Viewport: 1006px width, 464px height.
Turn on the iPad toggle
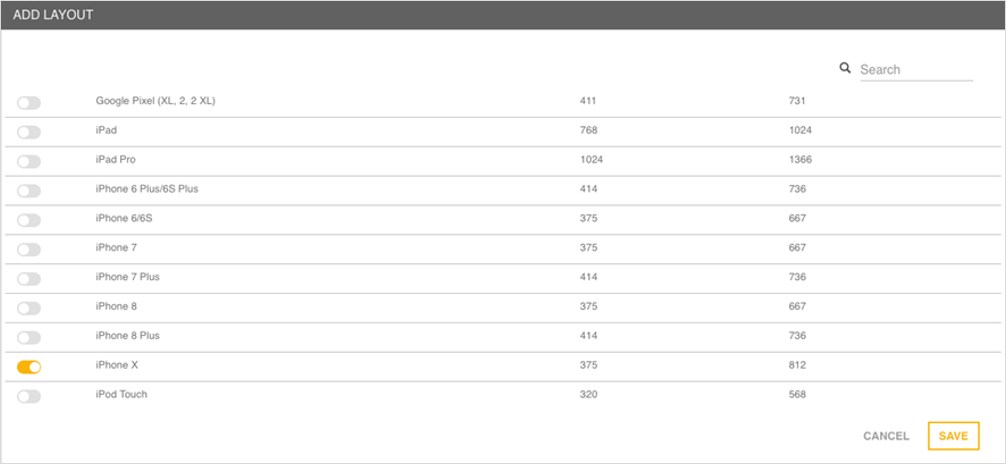pyautogui.click(x=29, y=132)
